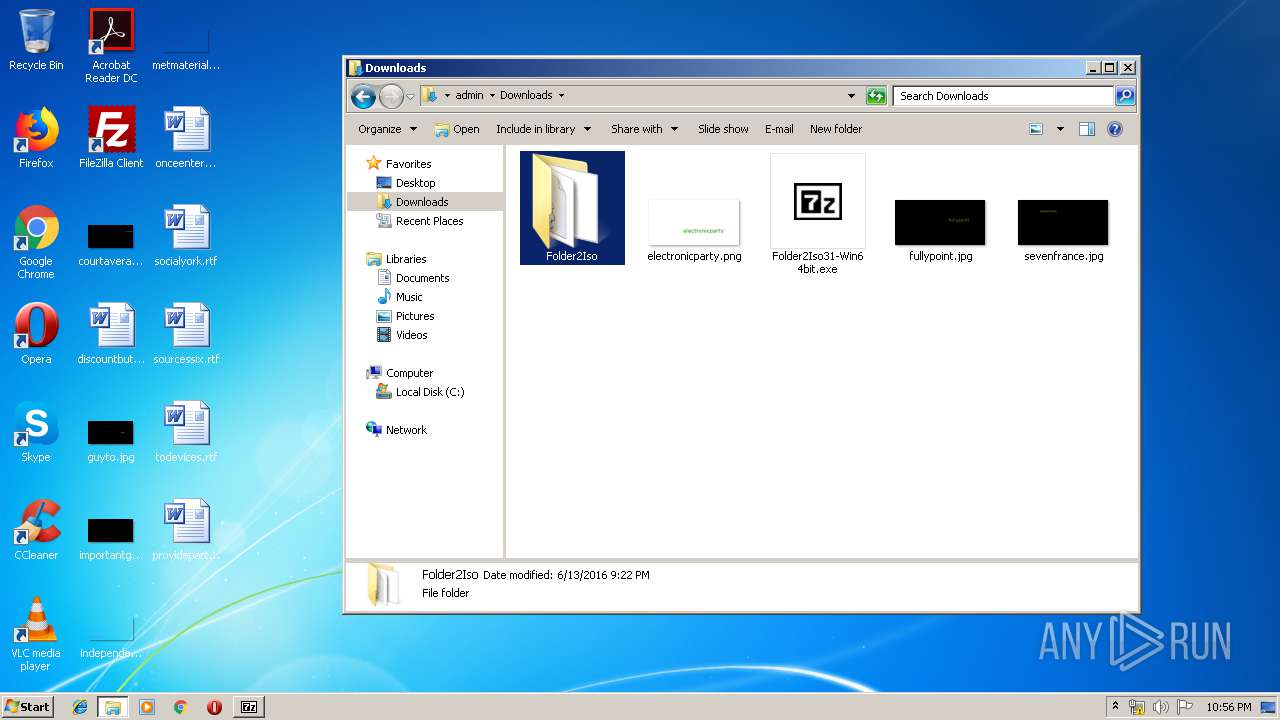1280x720 pixels.
Task: Go back with the Explorer back arrow
Action: (363, 96)
